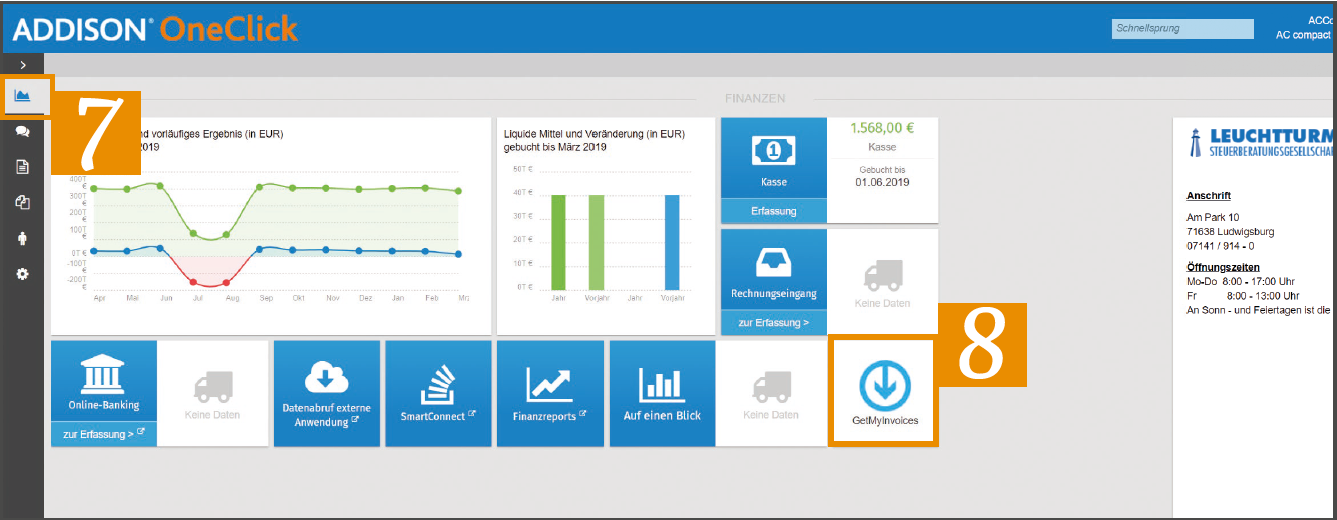The height and width of the screenshot is (520, 1337).
Task: Open the Datenabruf externe Anwendung tile
Action: point(327,393)
